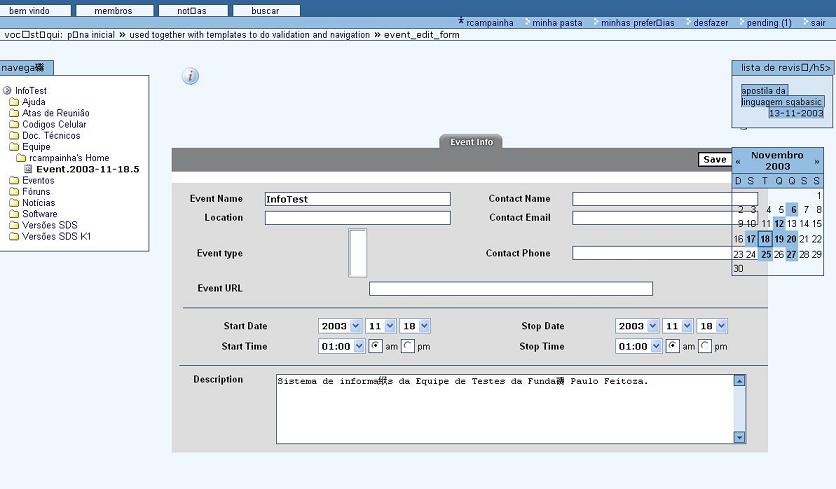Open the buscar tab
The width and height of the screenshot is (836, 489).
coord(265,11)
